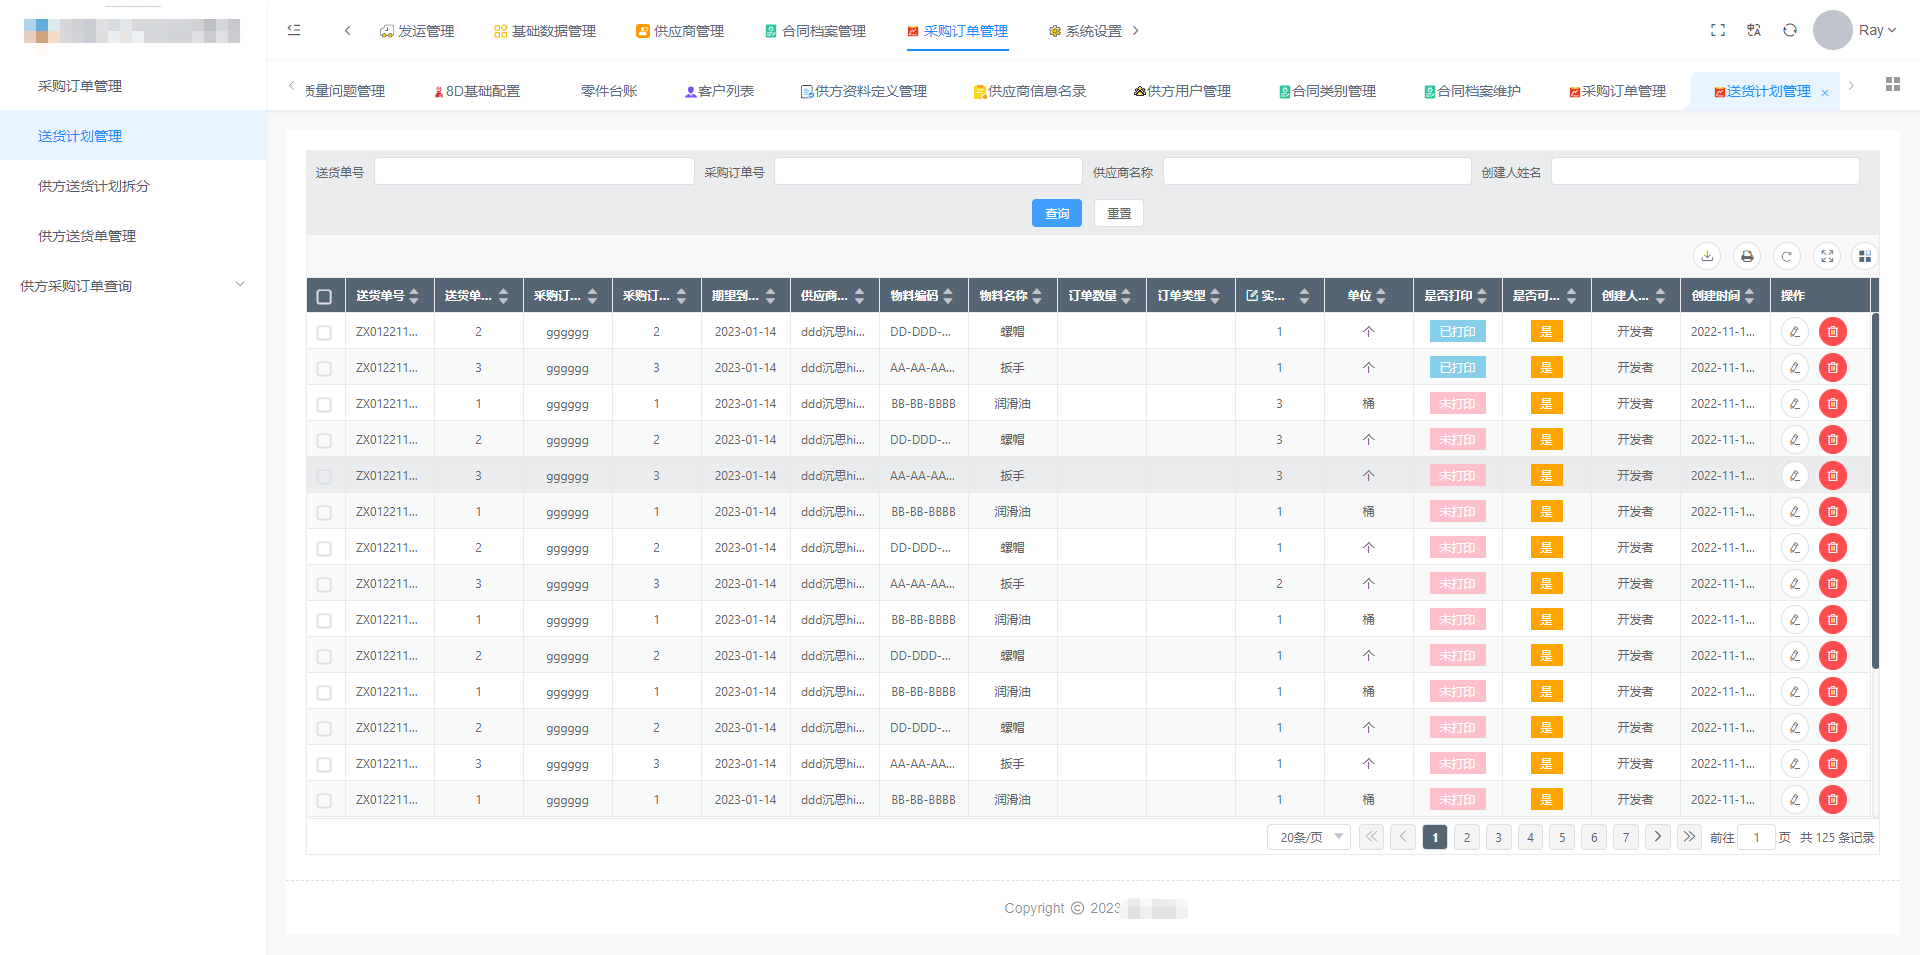Open the 合同档案管理 top menu
The image size is (1920, 955).
tap(815, 31)
